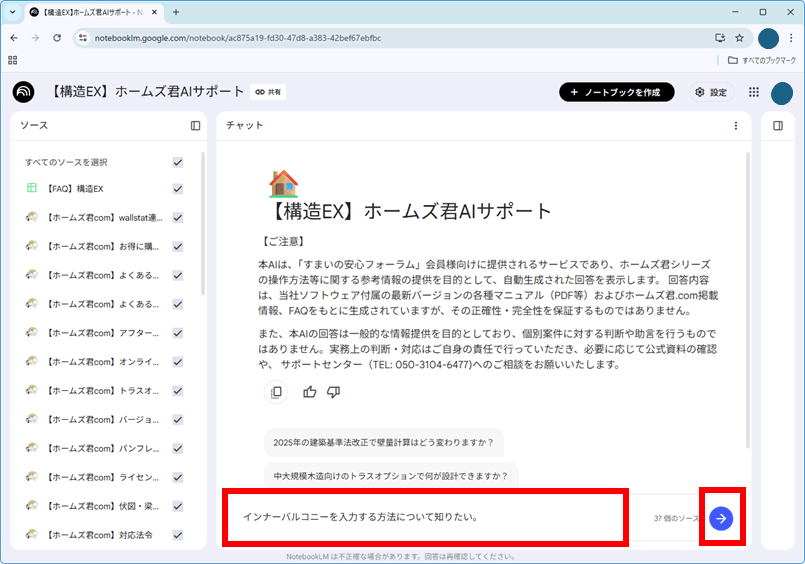Viewport: 805px width, 564px height.
Task: Bookmark this page with star icon
Action: tap(739, 38)
